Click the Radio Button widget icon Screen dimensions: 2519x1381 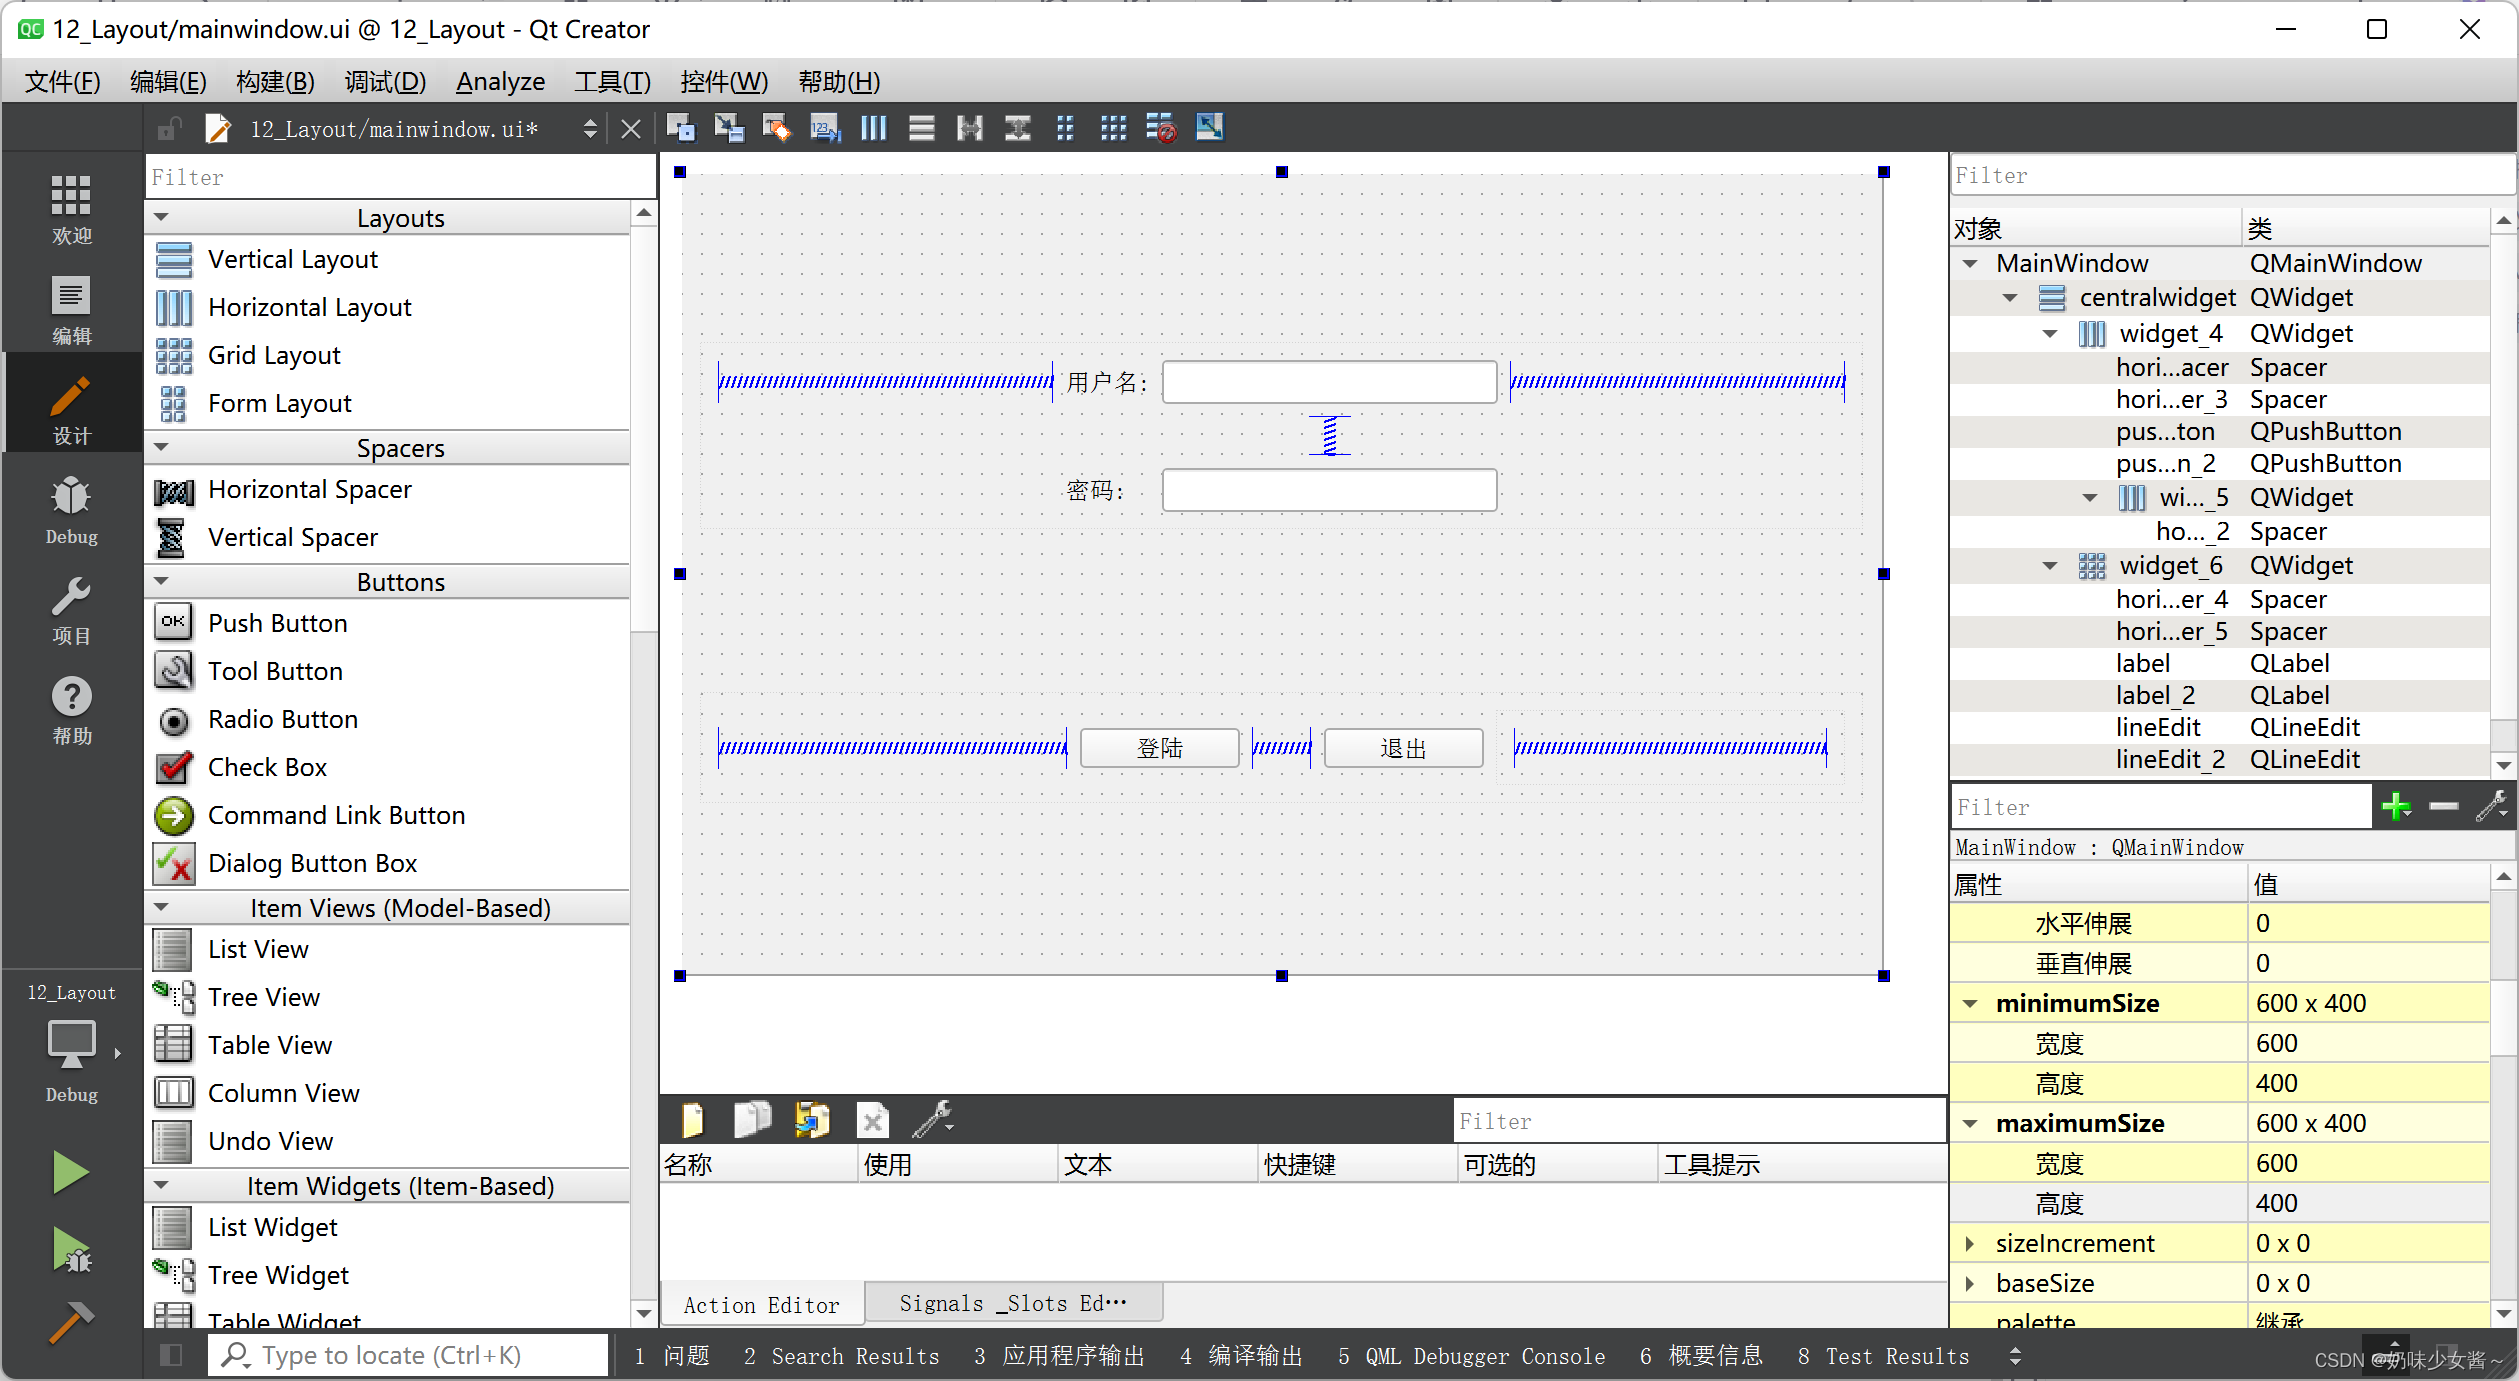[x=175, y=718]
